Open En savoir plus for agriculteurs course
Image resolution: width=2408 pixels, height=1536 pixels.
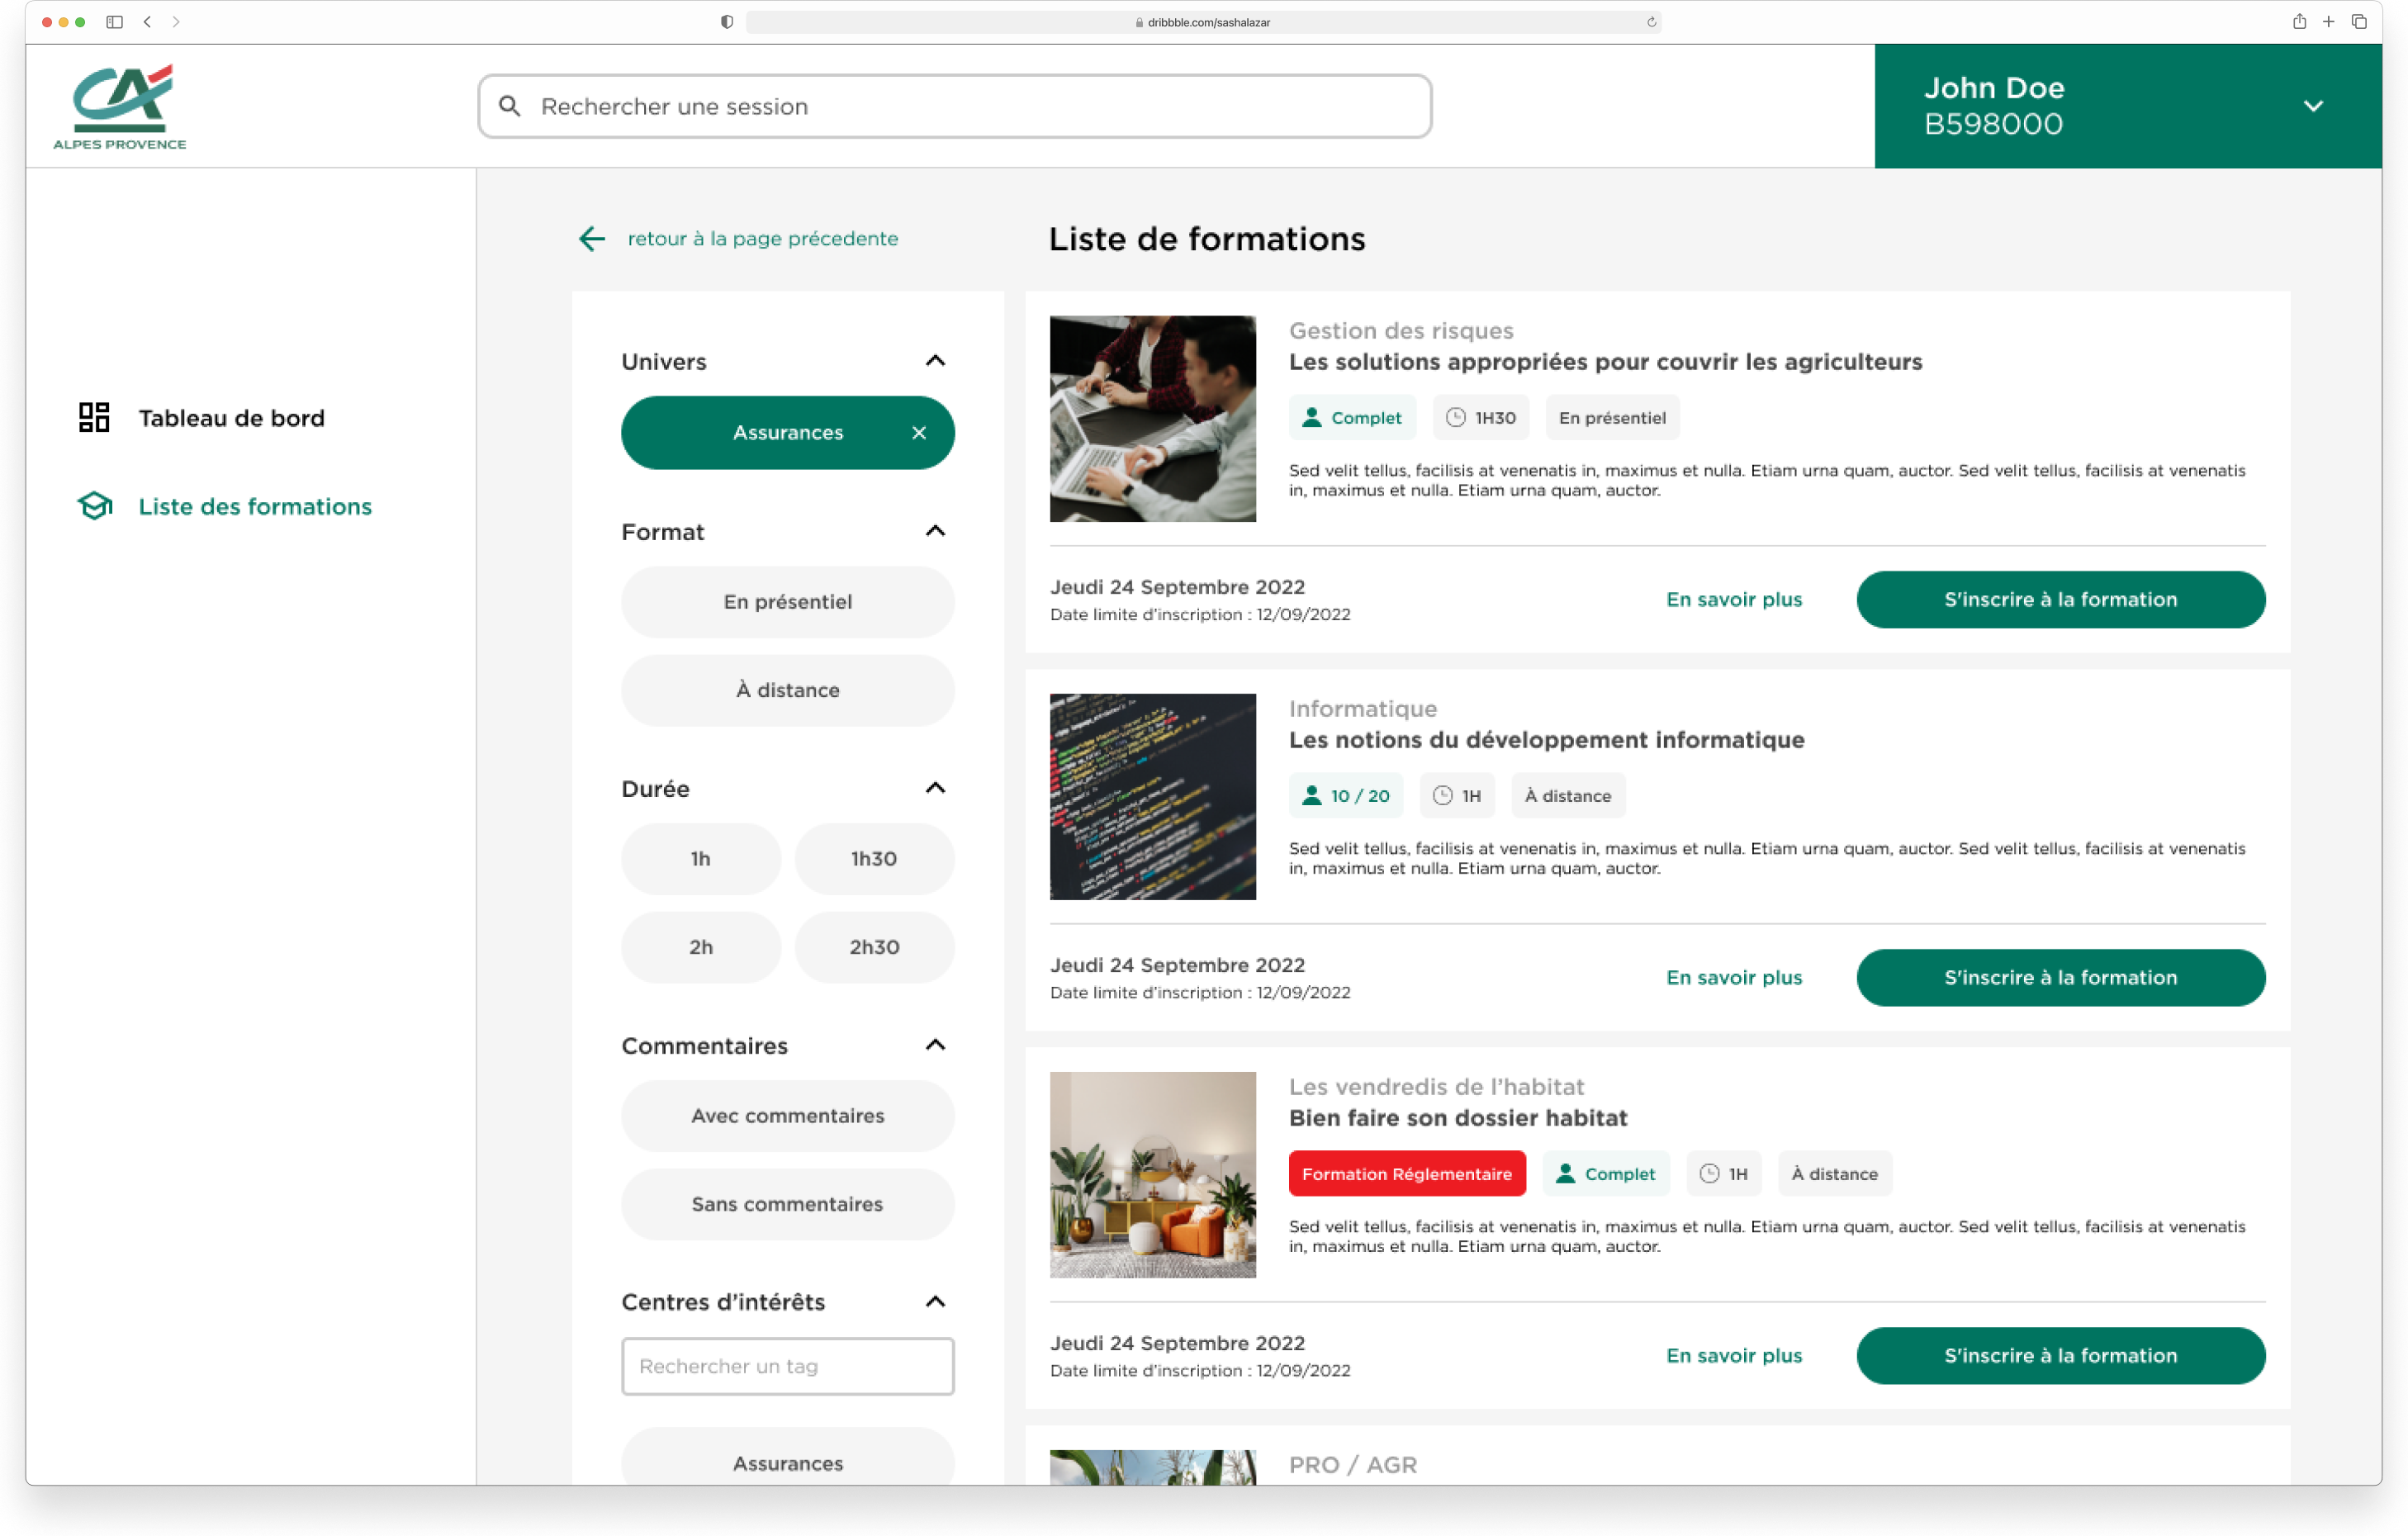pos(1734,600)
